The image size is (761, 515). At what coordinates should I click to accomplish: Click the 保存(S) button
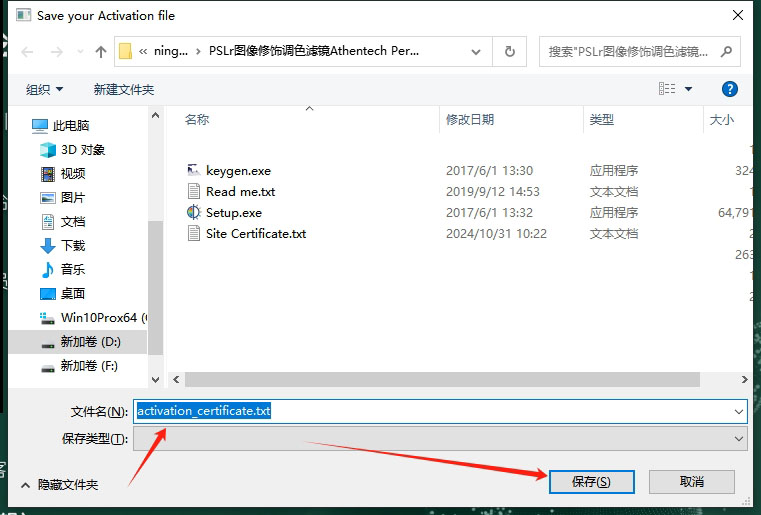click(591, 482)
